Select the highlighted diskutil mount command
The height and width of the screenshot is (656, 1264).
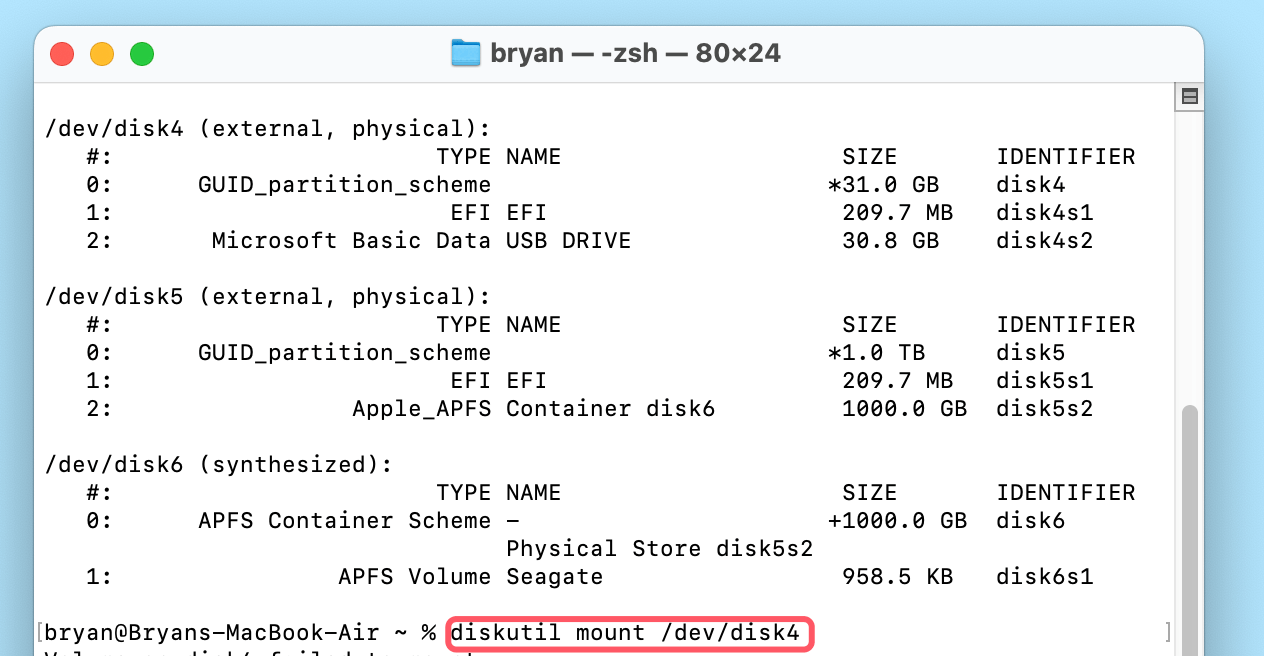click(x=629, y=632)
